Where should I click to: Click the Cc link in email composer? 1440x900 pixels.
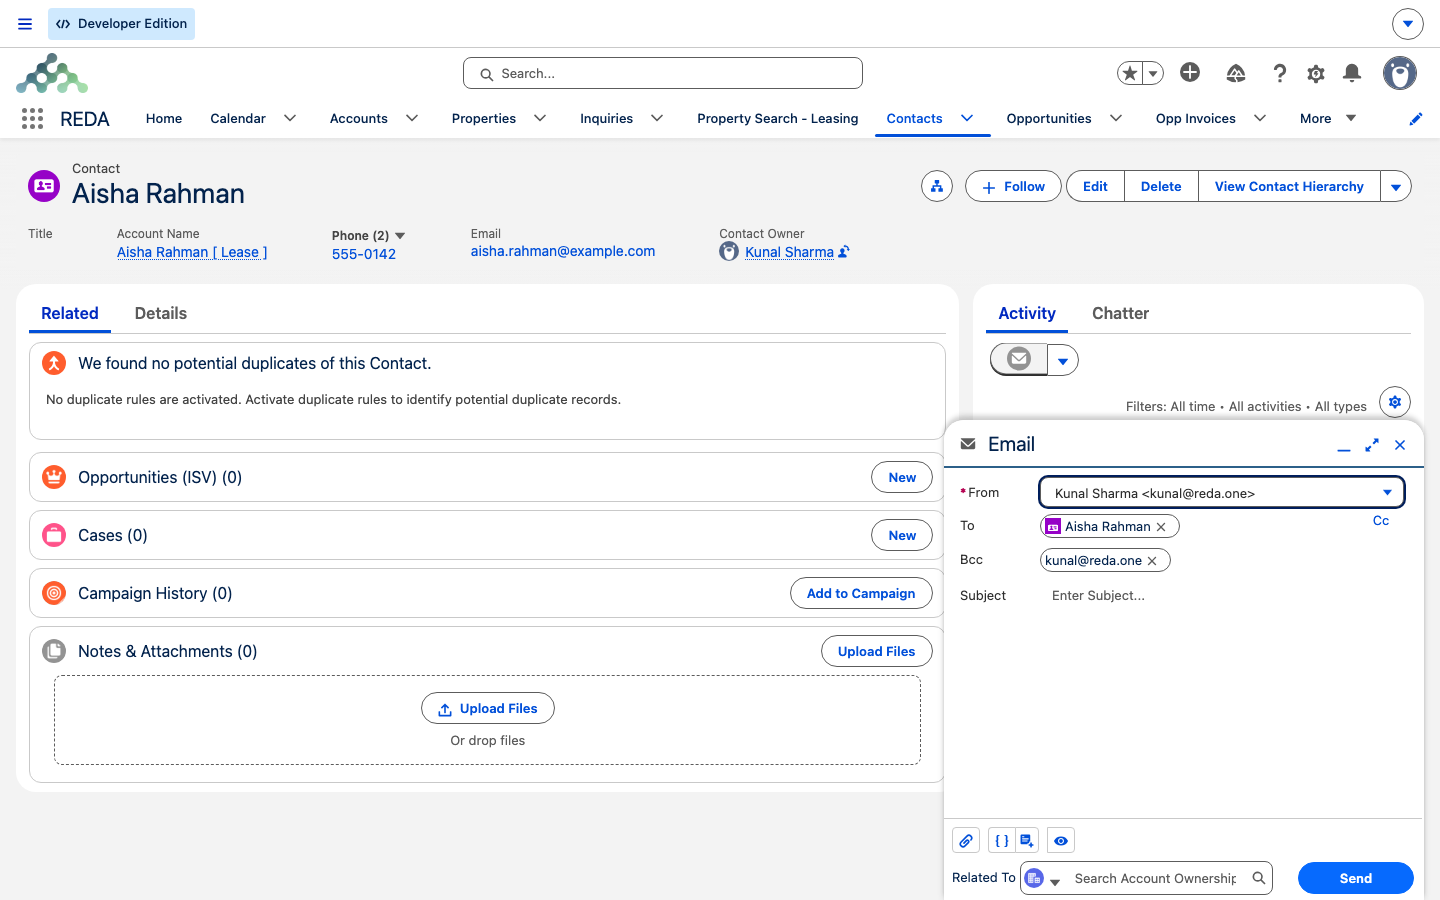[x=1381, y=521]
